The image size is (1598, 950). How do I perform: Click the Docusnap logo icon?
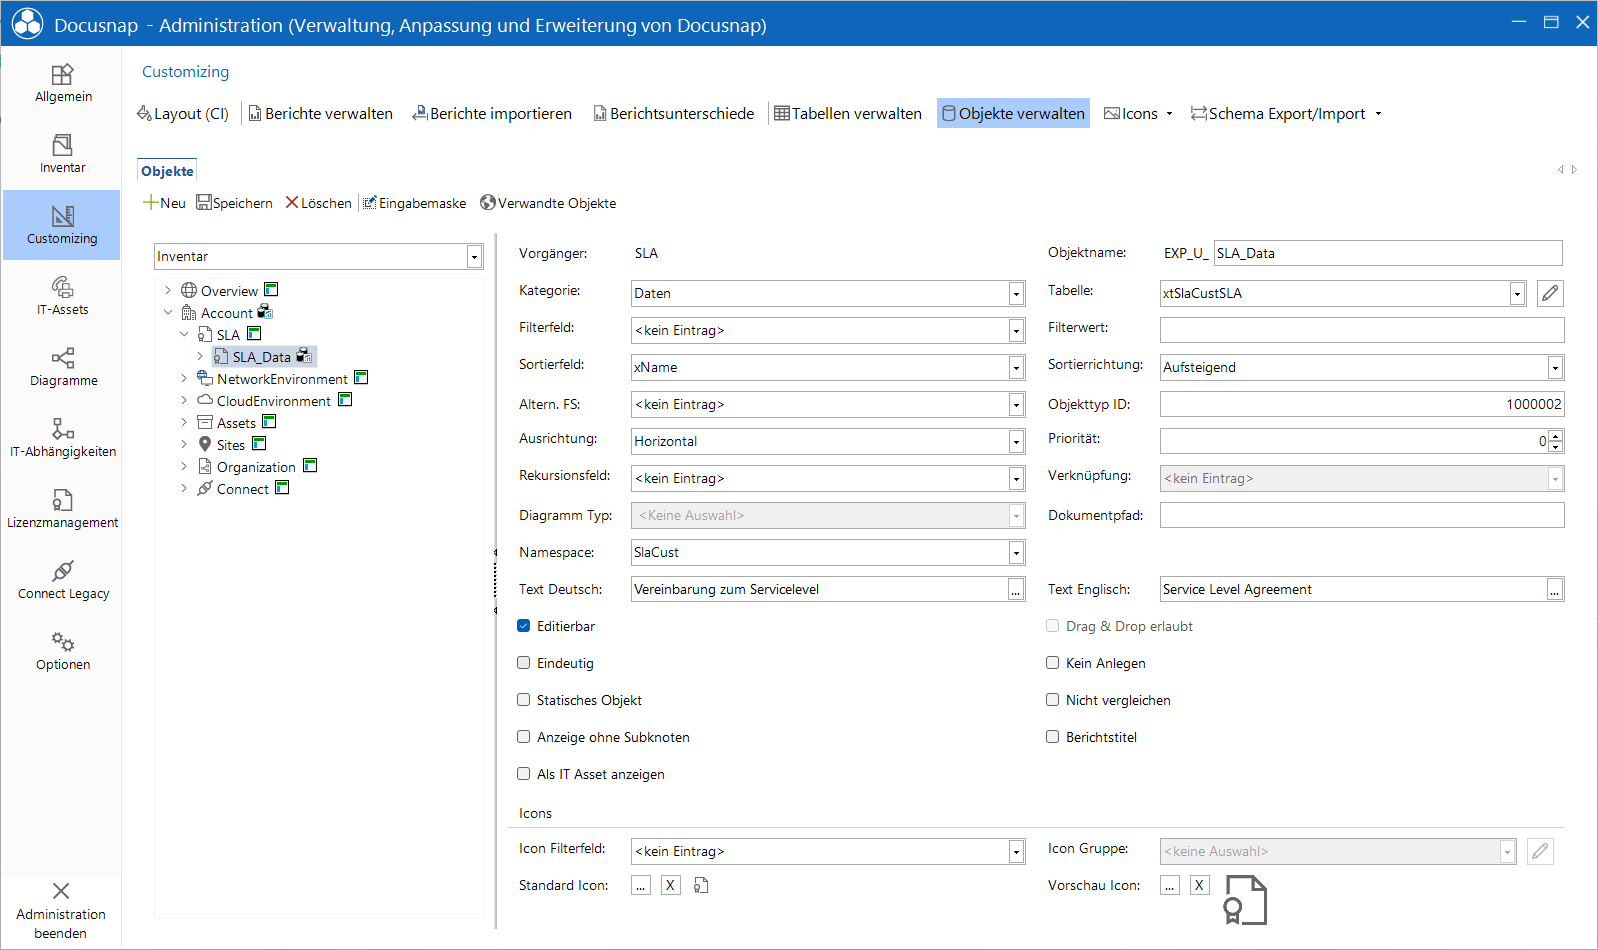point(27,24)
